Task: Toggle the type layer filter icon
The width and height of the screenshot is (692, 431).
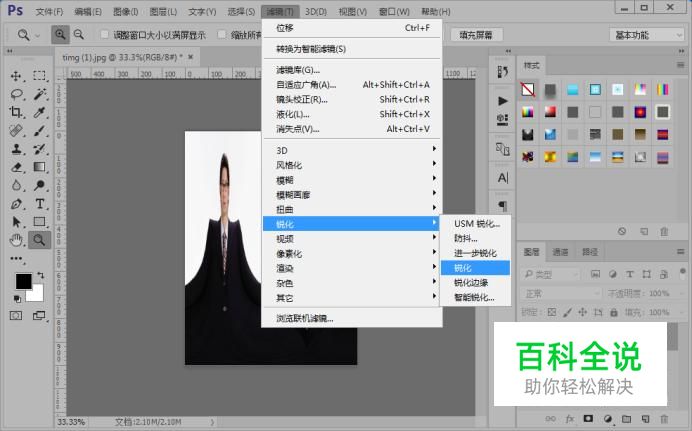Action: coord(630,274)
